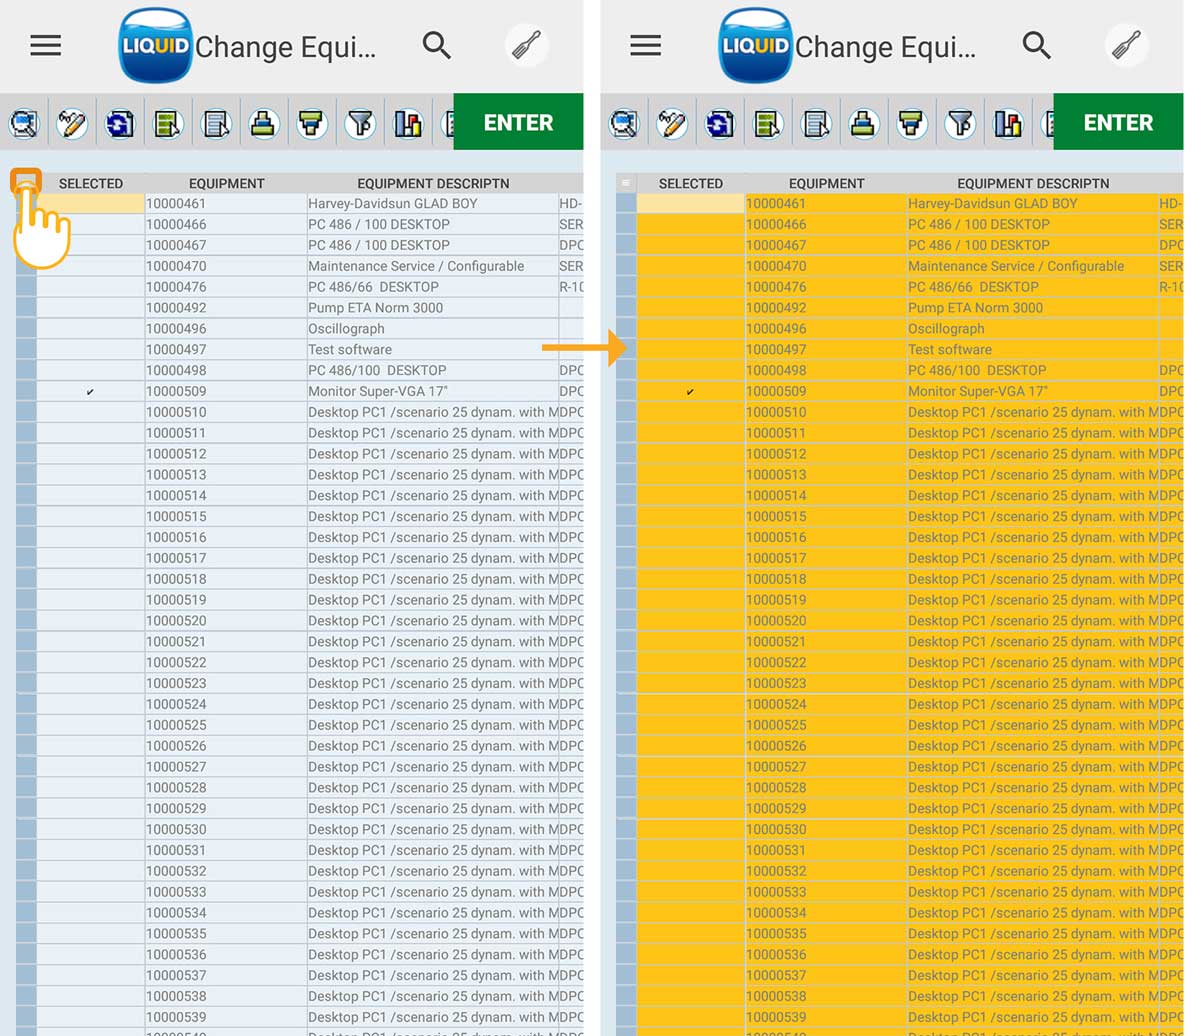Viewport: 1200px width, 1036px height.
Task: Open the hamburger menu in the right panel
Action: coord(646,46)
